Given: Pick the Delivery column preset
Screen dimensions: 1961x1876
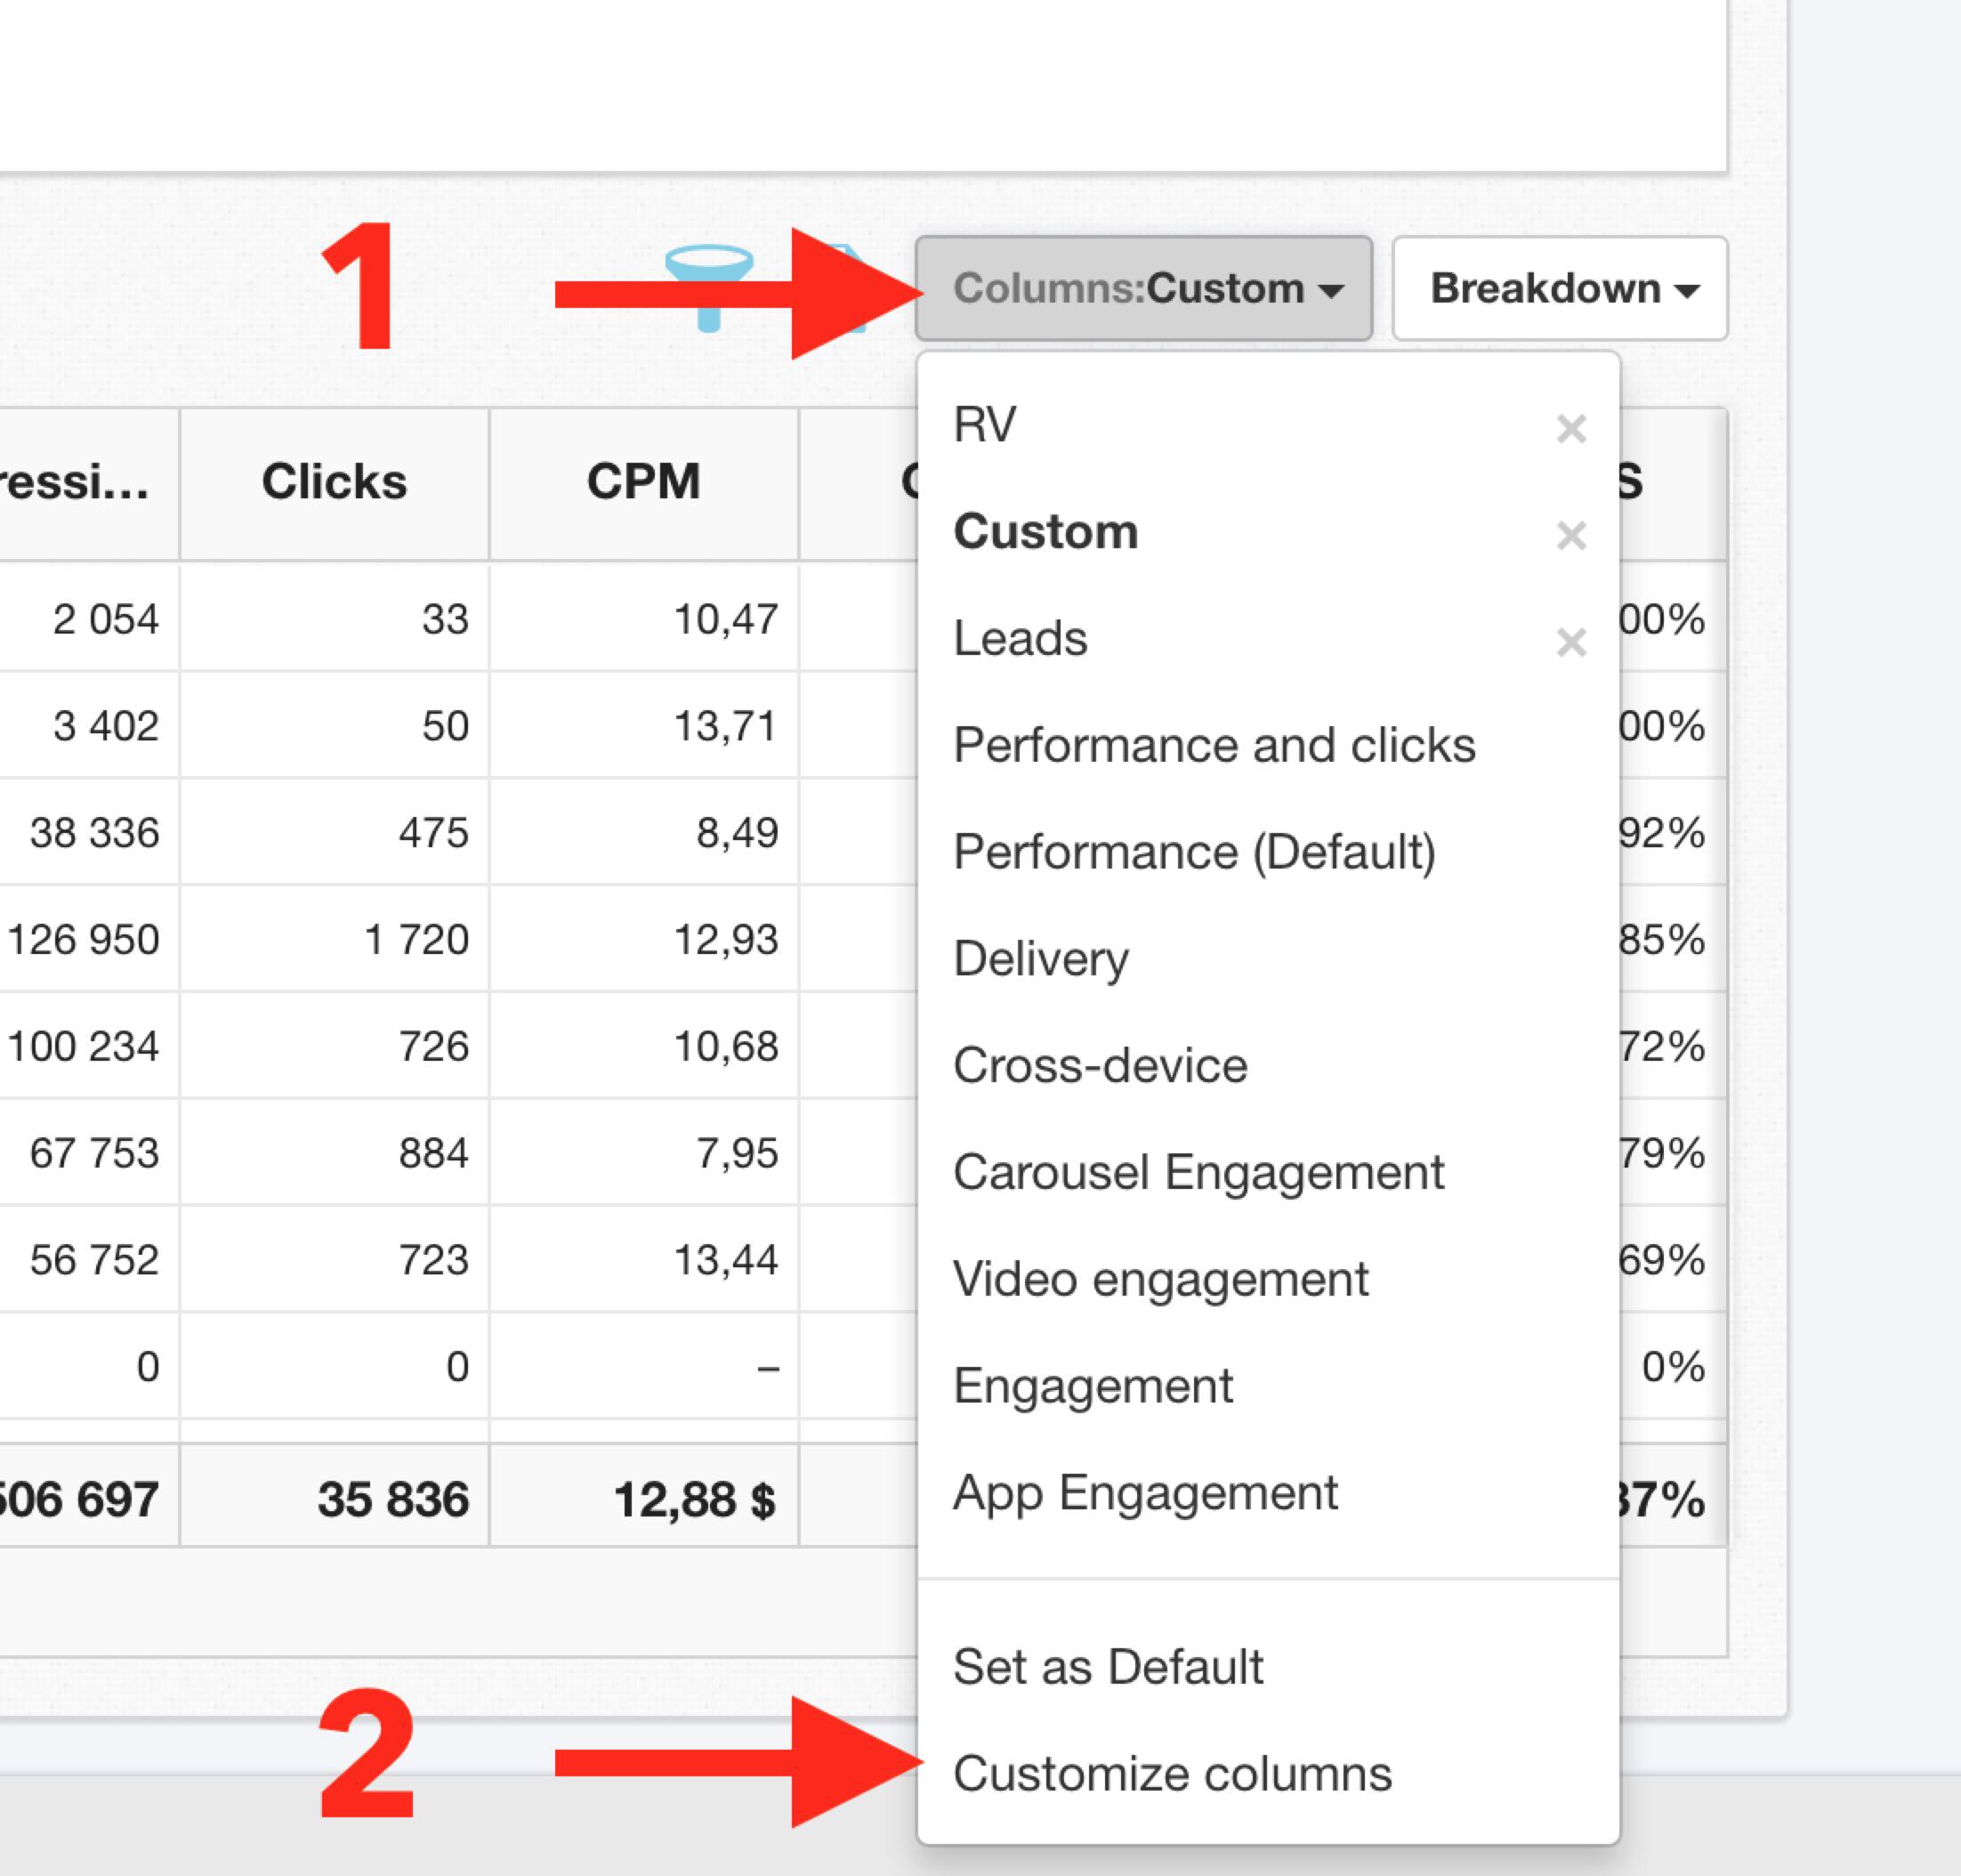Looking at the screenshot, I should [x=1041, y=959].
